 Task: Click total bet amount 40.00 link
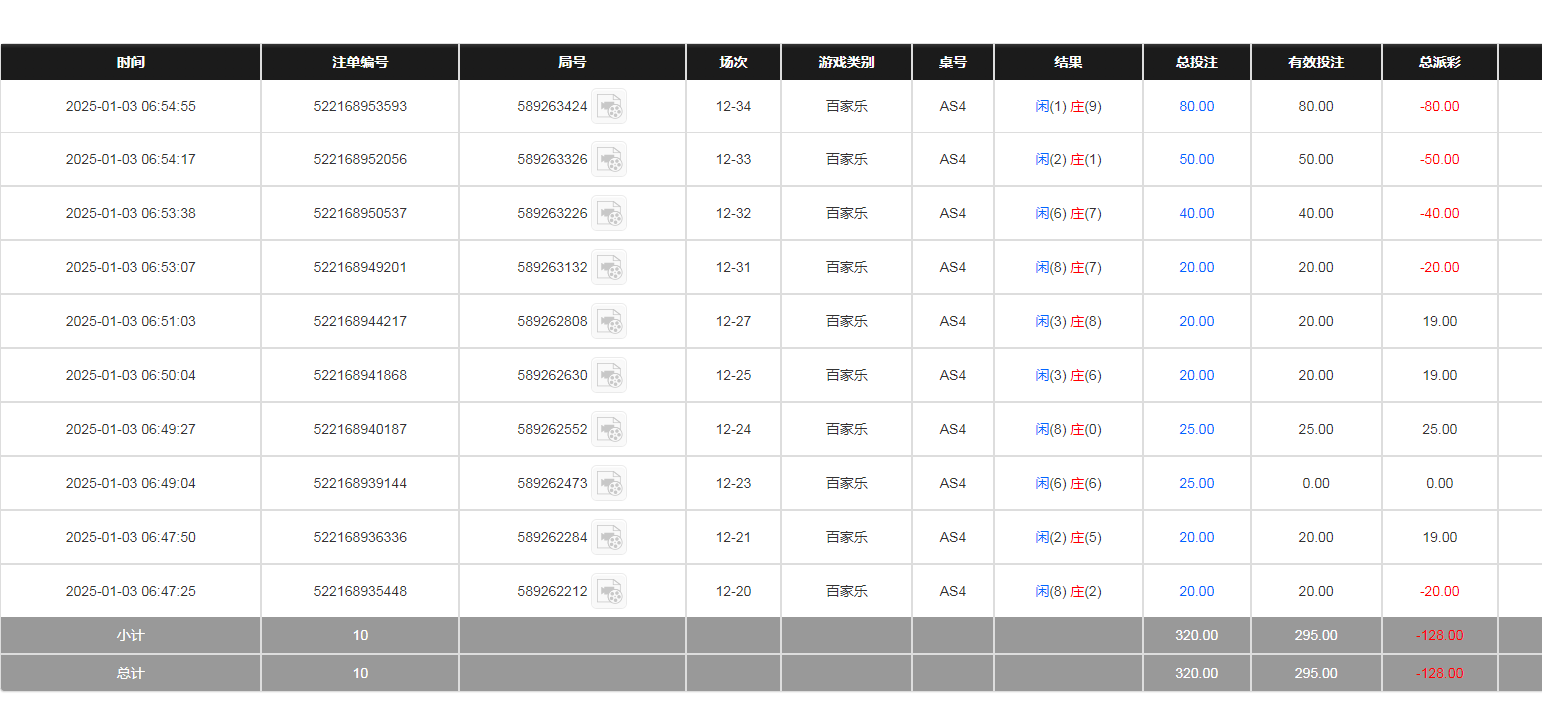coord(1196,214)
